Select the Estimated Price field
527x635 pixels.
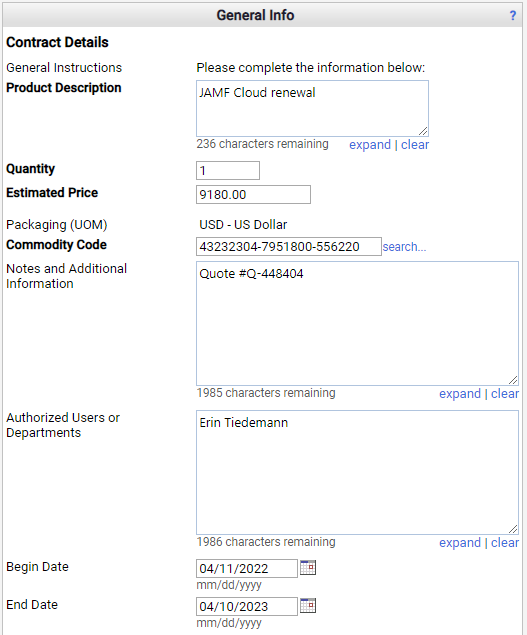coord(253,194)
